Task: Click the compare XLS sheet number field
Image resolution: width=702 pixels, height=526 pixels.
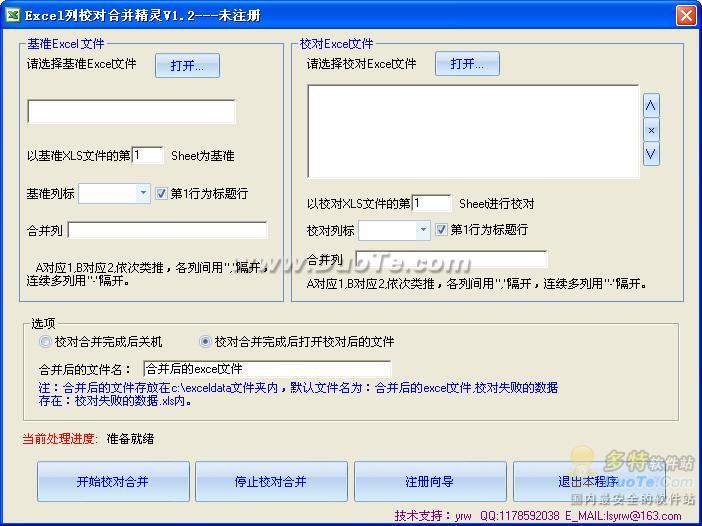Action: point(431,203)
